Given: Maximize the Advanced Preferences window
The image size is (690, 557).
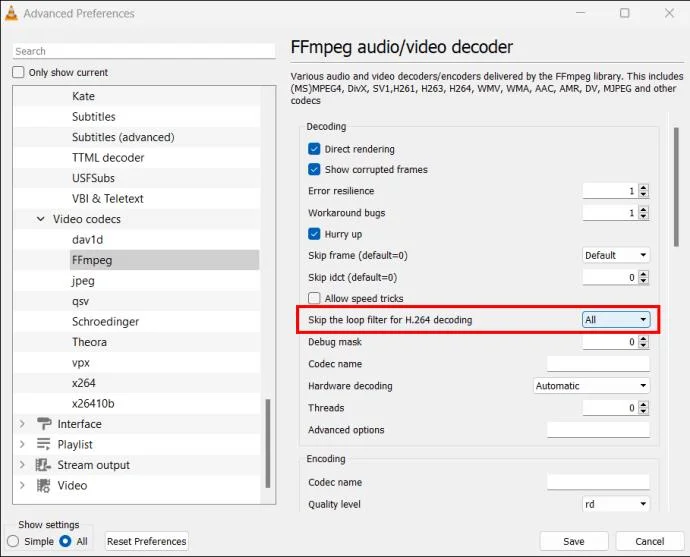Looking at the screenshot, I should point(624,13).
